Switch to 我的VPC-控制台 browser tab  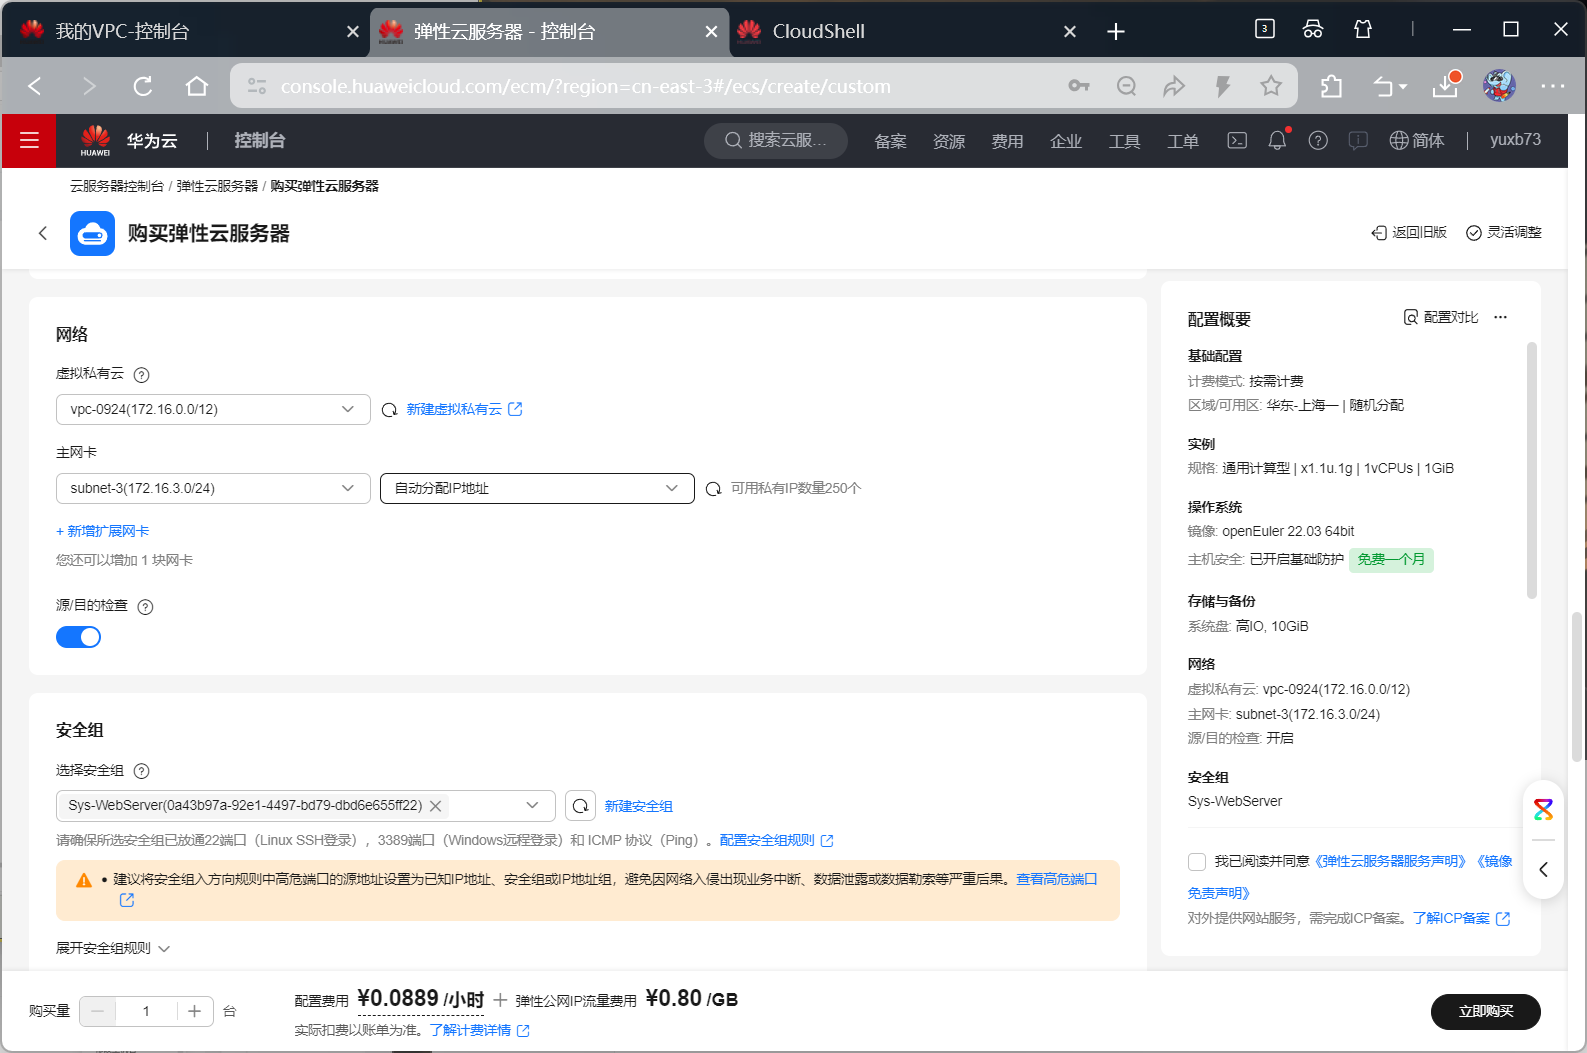tap(188, 31)
